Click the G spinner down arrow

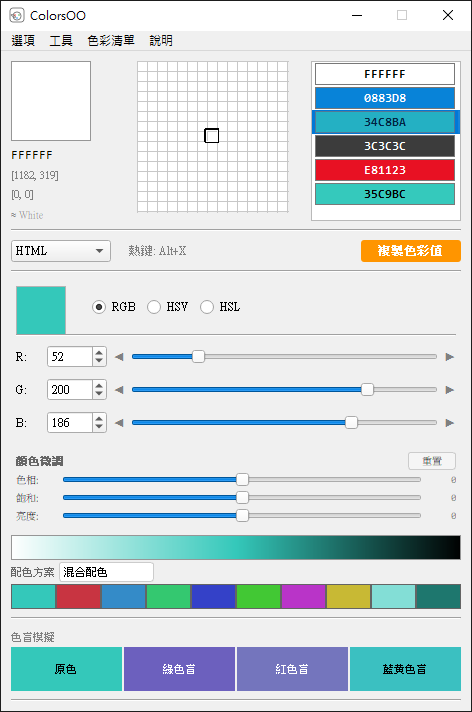pos(99,395)
